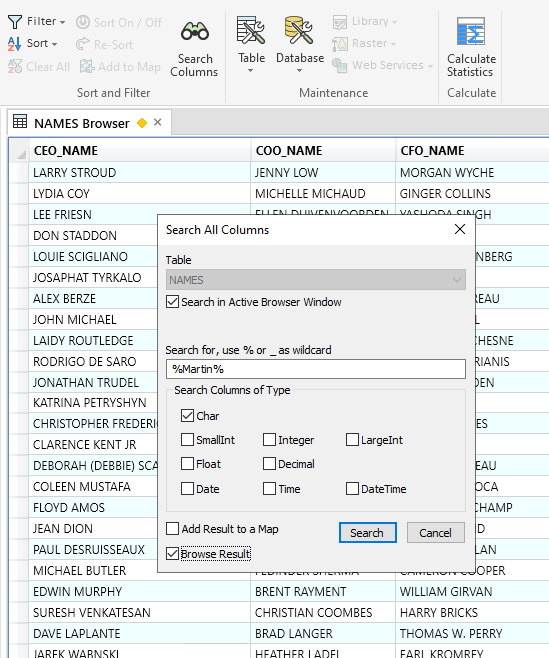Image resolution: width=549 pixels, height=658 pixels.
Task: Click the Sort A-Z icon
Action: click(x=14, y=44)
